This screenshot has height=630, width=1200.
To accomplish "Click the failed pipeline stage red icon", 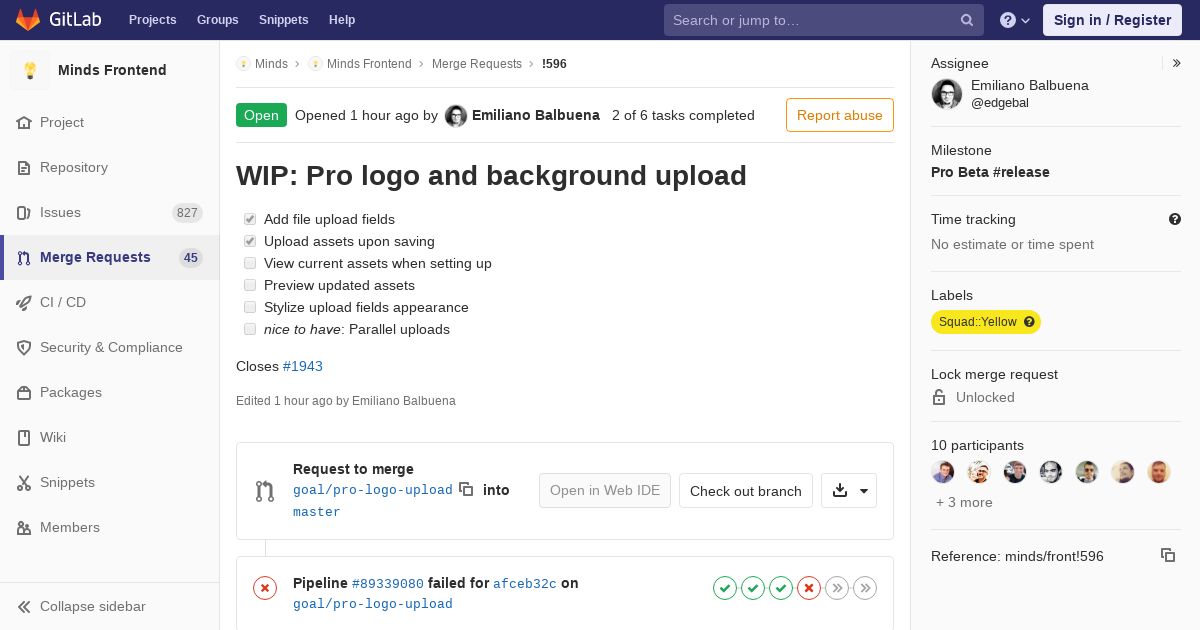I will (x=809, y=588).
